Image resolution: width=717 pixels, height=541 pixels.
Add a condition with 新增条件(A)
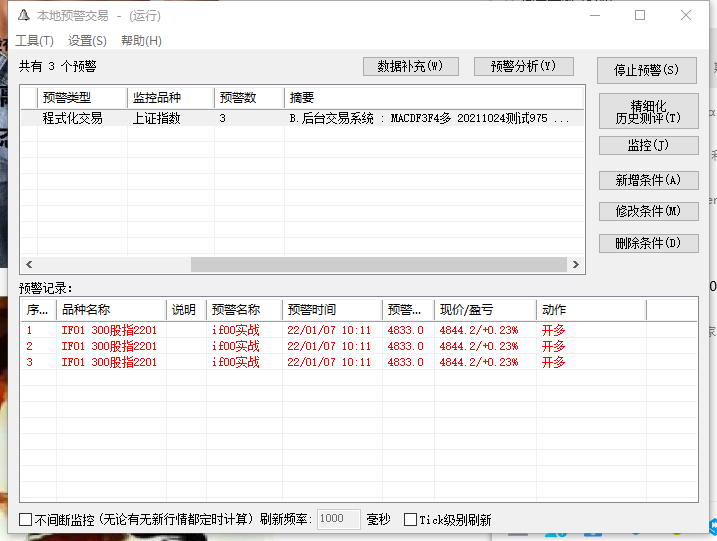646,181
